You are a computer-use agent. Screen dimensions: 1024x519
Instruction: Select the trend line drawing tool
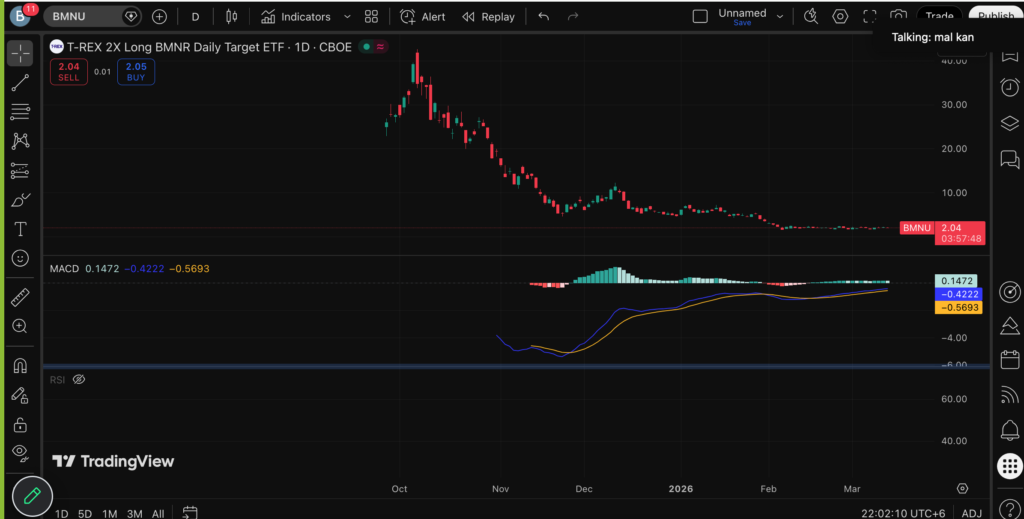click(20, 83)
